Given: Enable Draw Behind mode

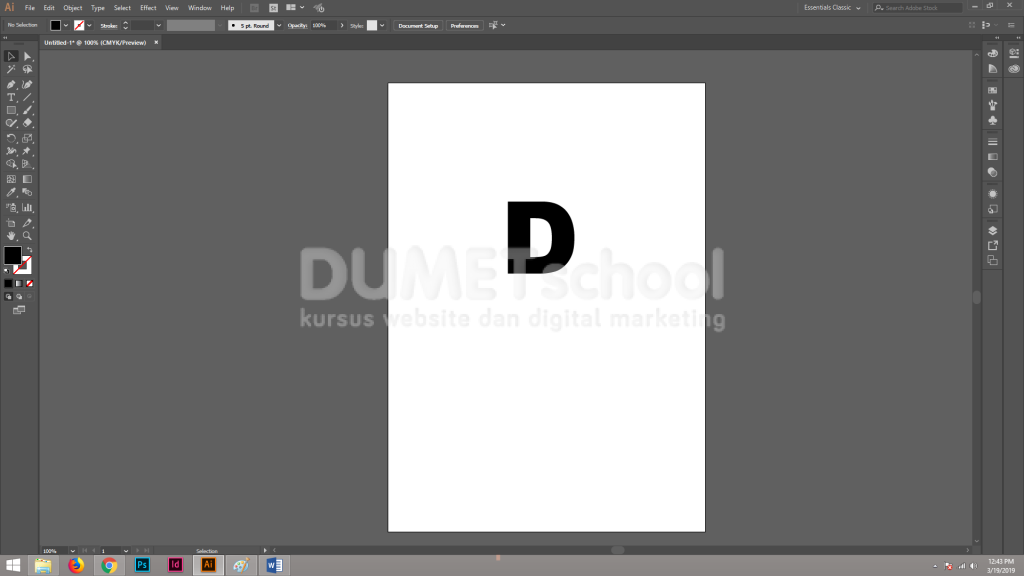Looking at the screenshot, I should pos(19,296).
